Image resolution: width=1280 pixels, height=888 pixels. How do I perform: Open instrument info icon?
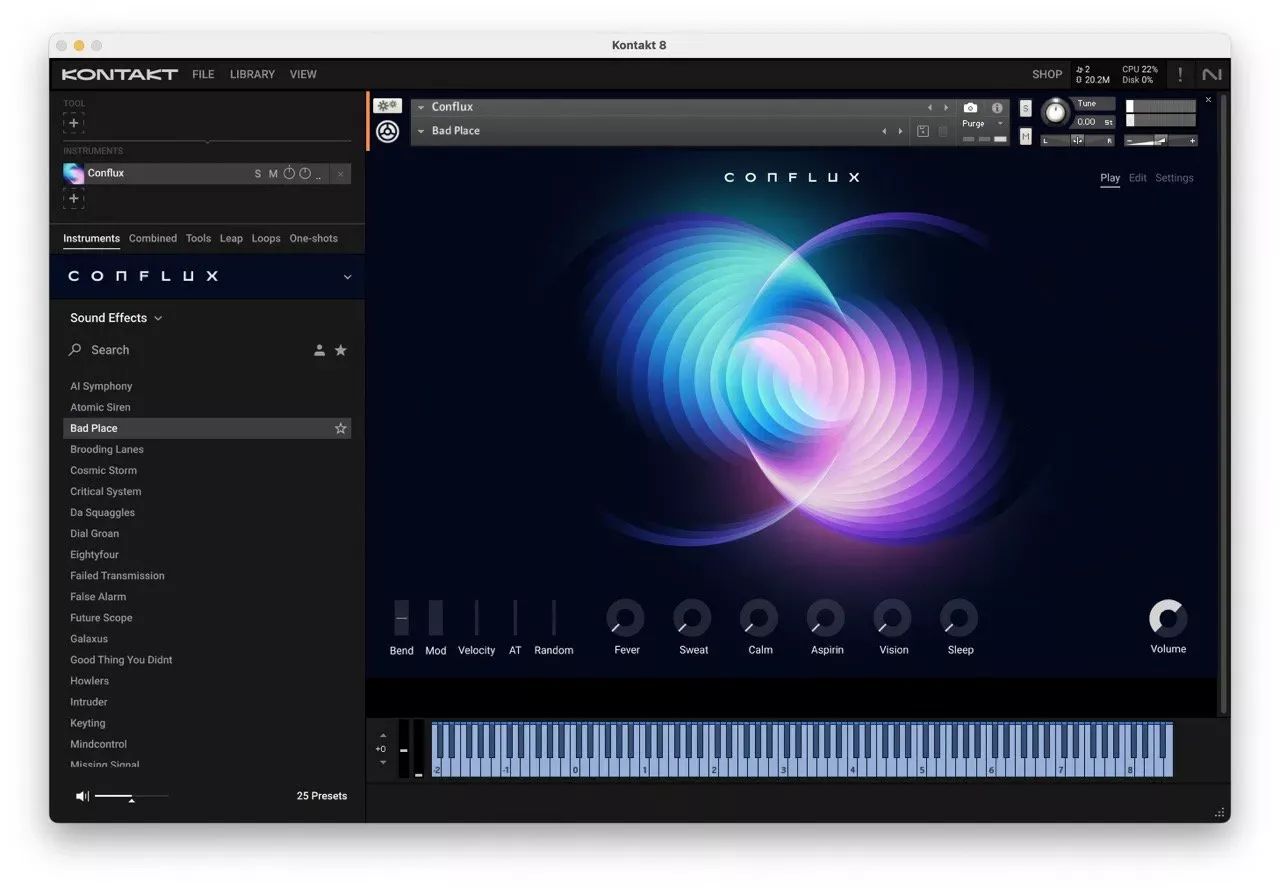click(997, 107)
